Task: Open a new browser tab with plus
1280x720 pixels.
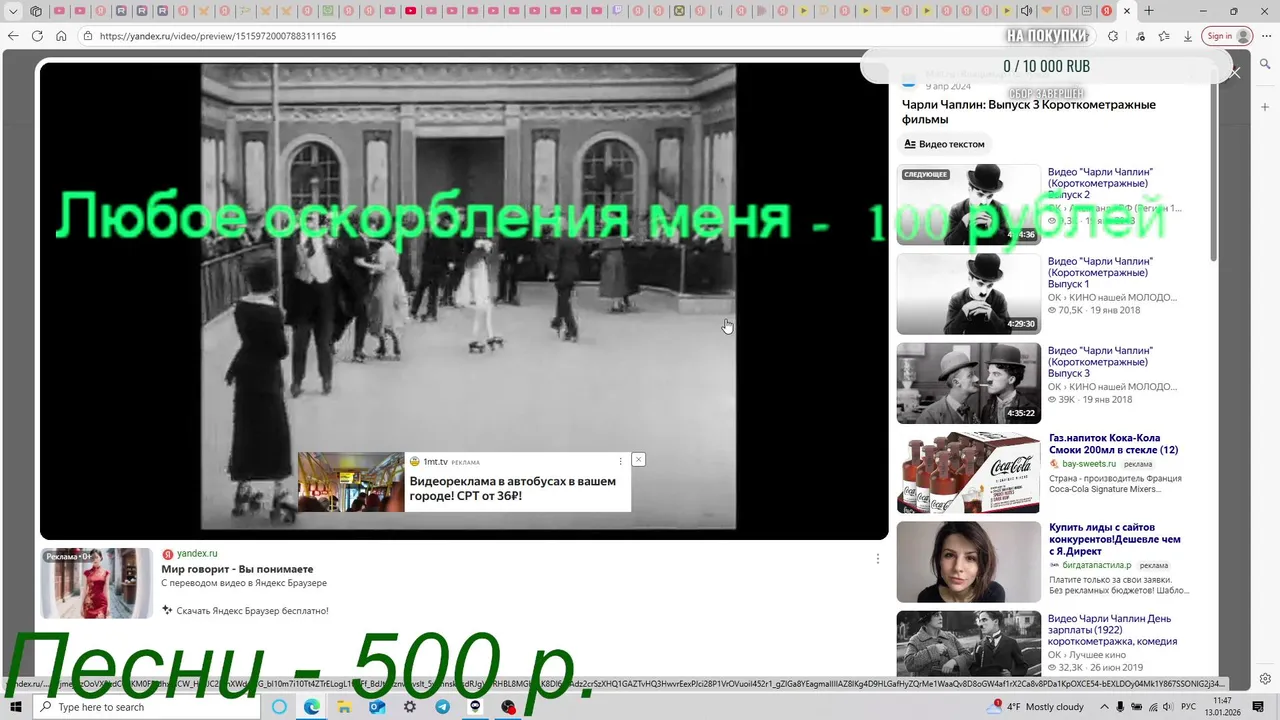Action: coord(1149,11)
